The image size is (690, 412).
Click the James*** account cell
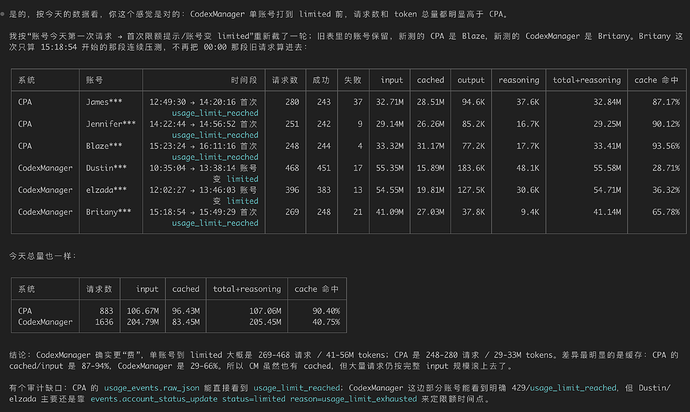[104, 102]
